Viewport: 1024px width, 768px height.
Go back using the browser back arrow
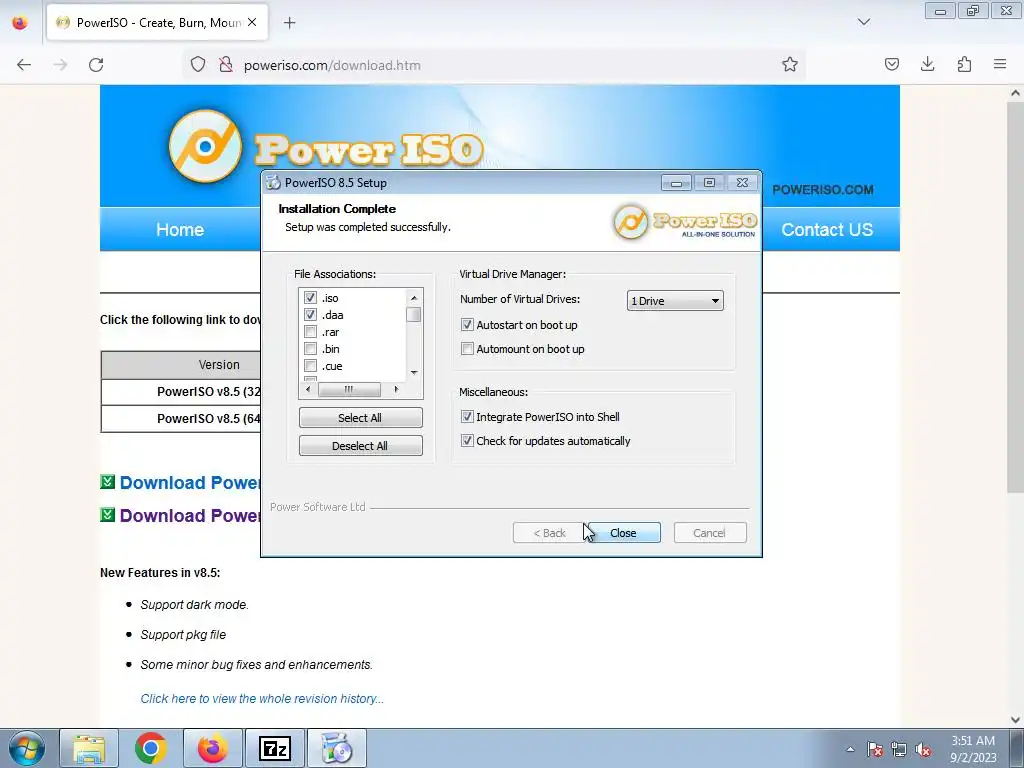click(x=24, y=65)
